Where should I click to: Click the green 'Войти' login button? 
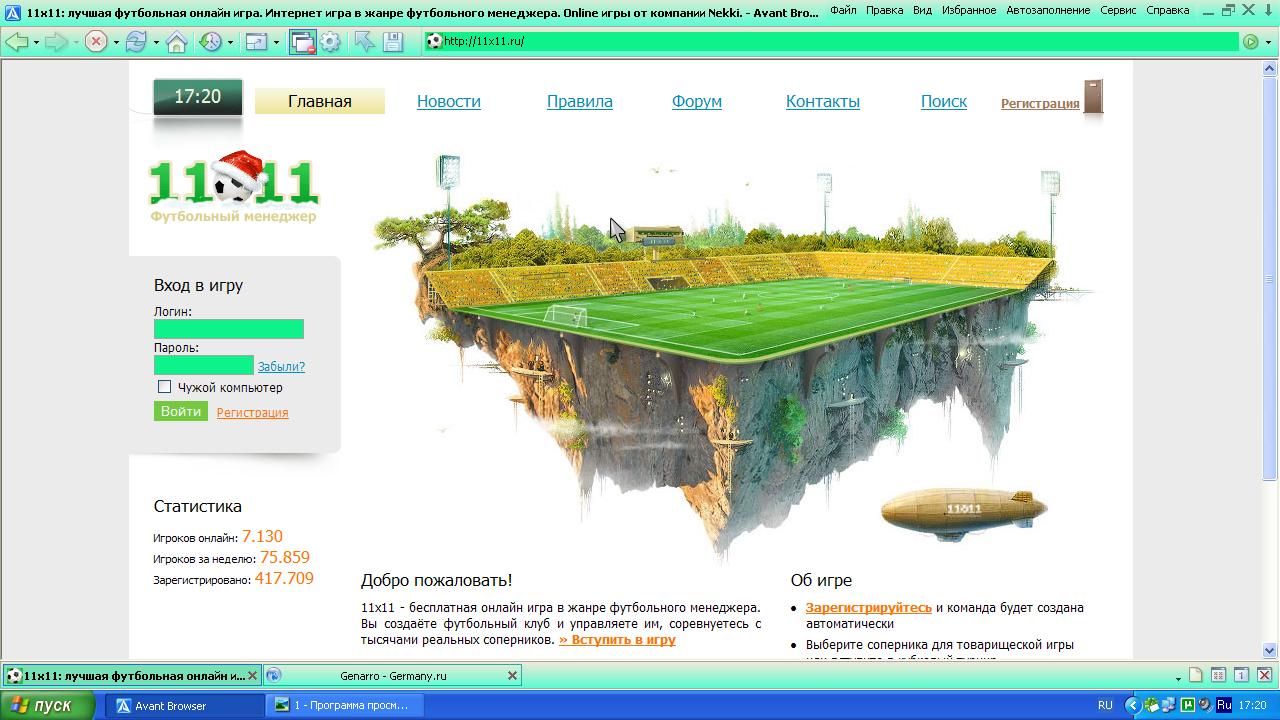click(181, 411)
